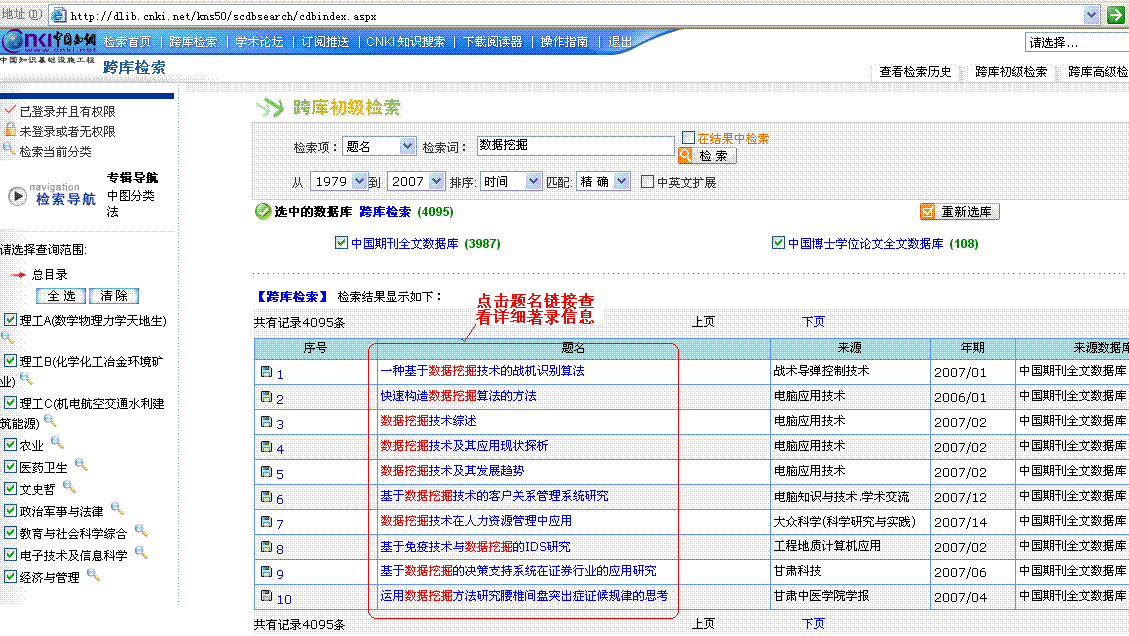The image size is (1129, 636).
Task: Open 操作指南 in top menu
Action: coord(564,42)
